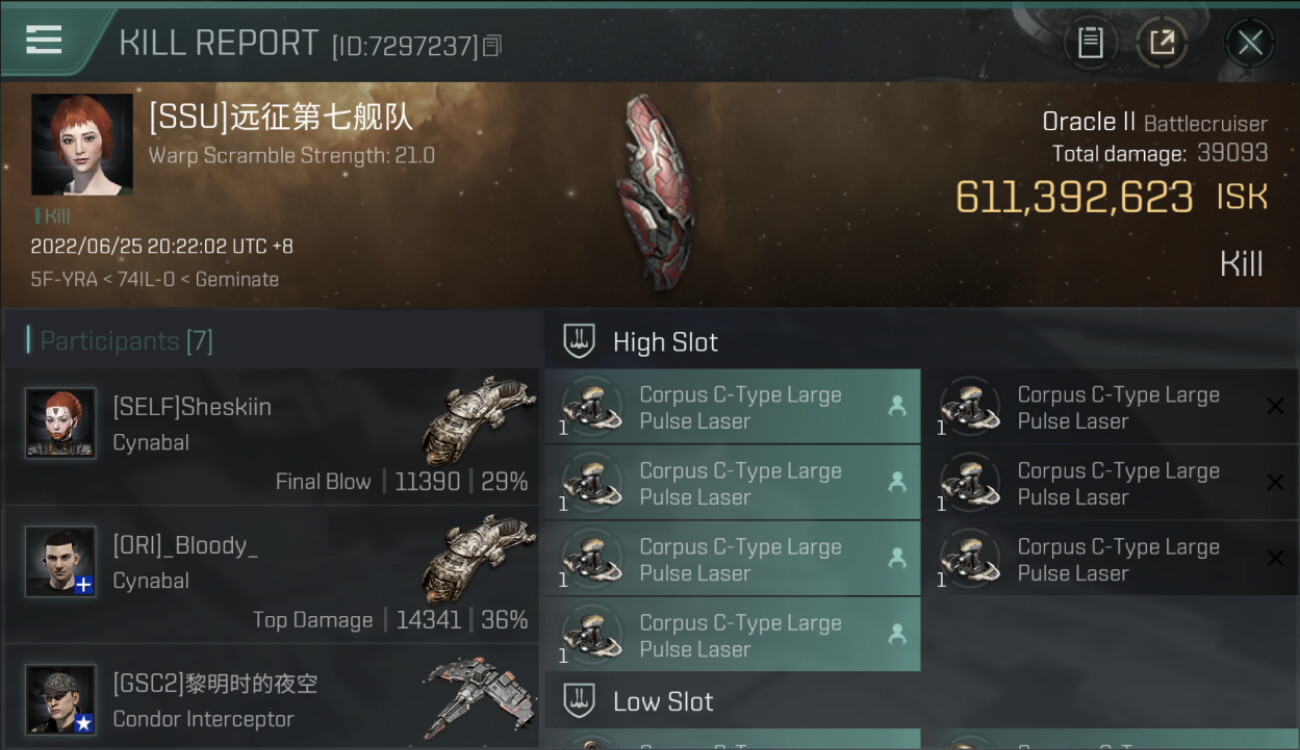
Task: Open Sheskiin's character portrait
Action: pos(61,424)
